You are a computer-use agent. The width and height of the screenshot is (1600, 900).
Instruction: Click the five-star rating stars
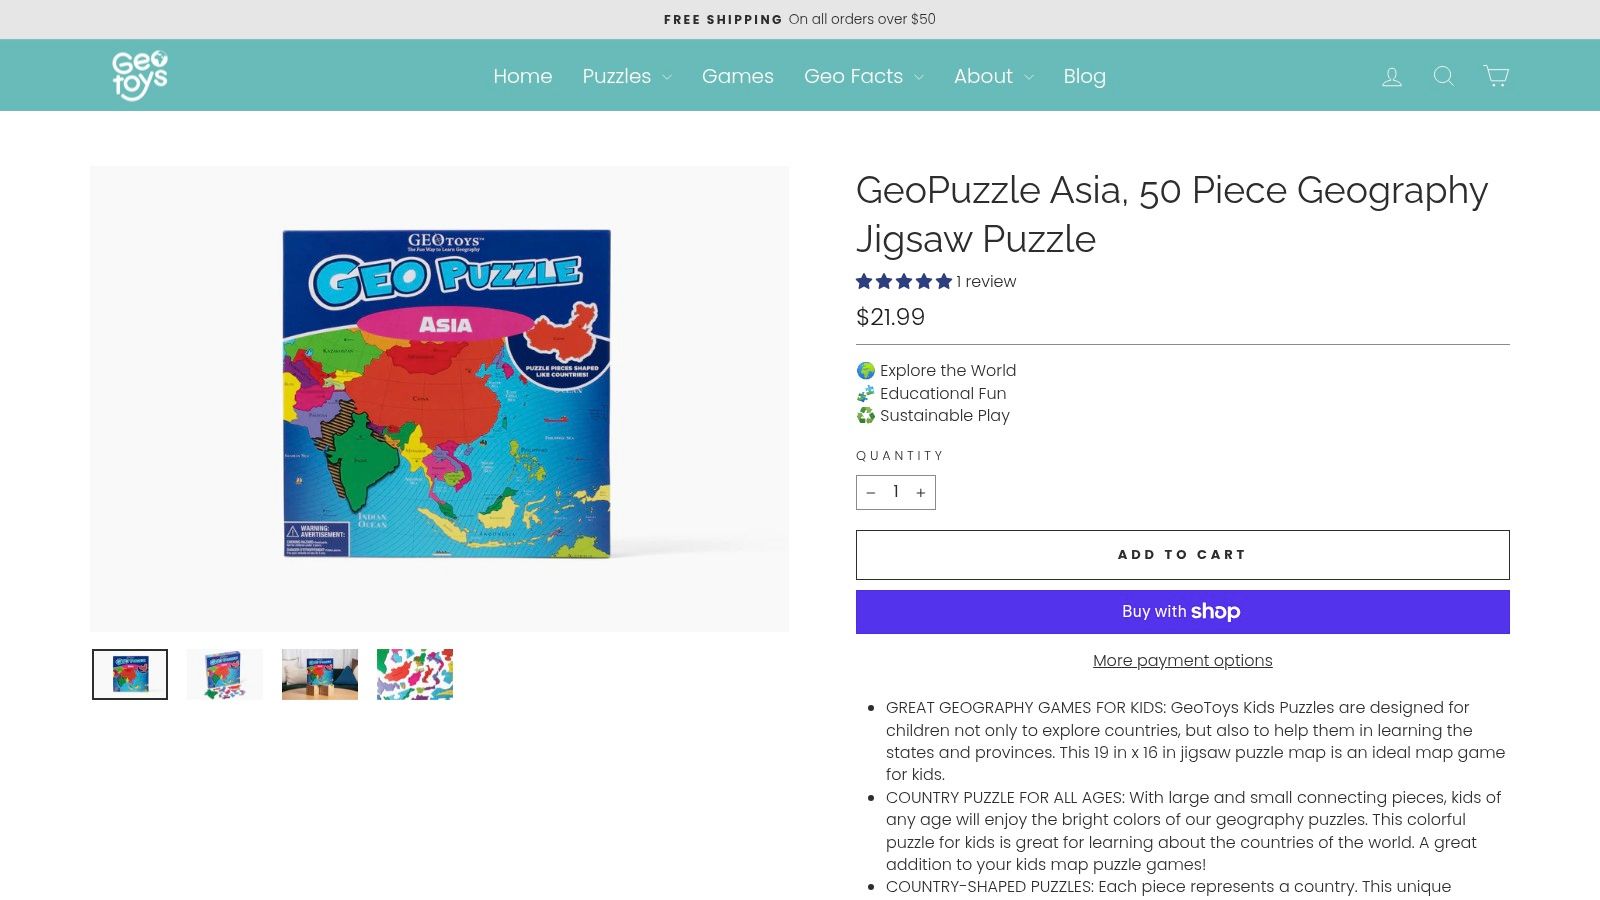pos(903,282)
